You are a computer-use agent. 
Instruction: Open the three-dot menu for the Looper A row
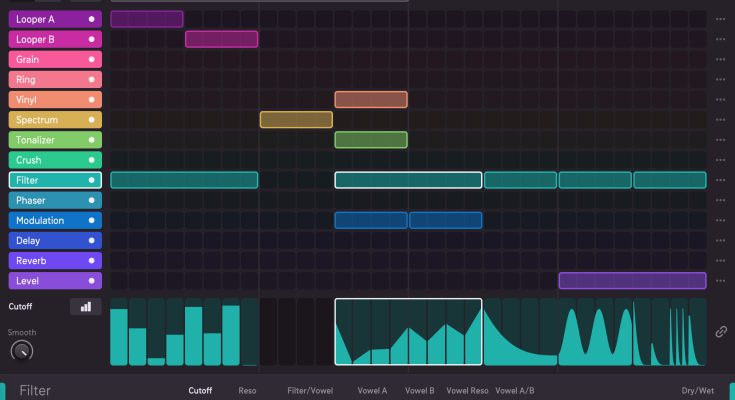coord(720,19)
